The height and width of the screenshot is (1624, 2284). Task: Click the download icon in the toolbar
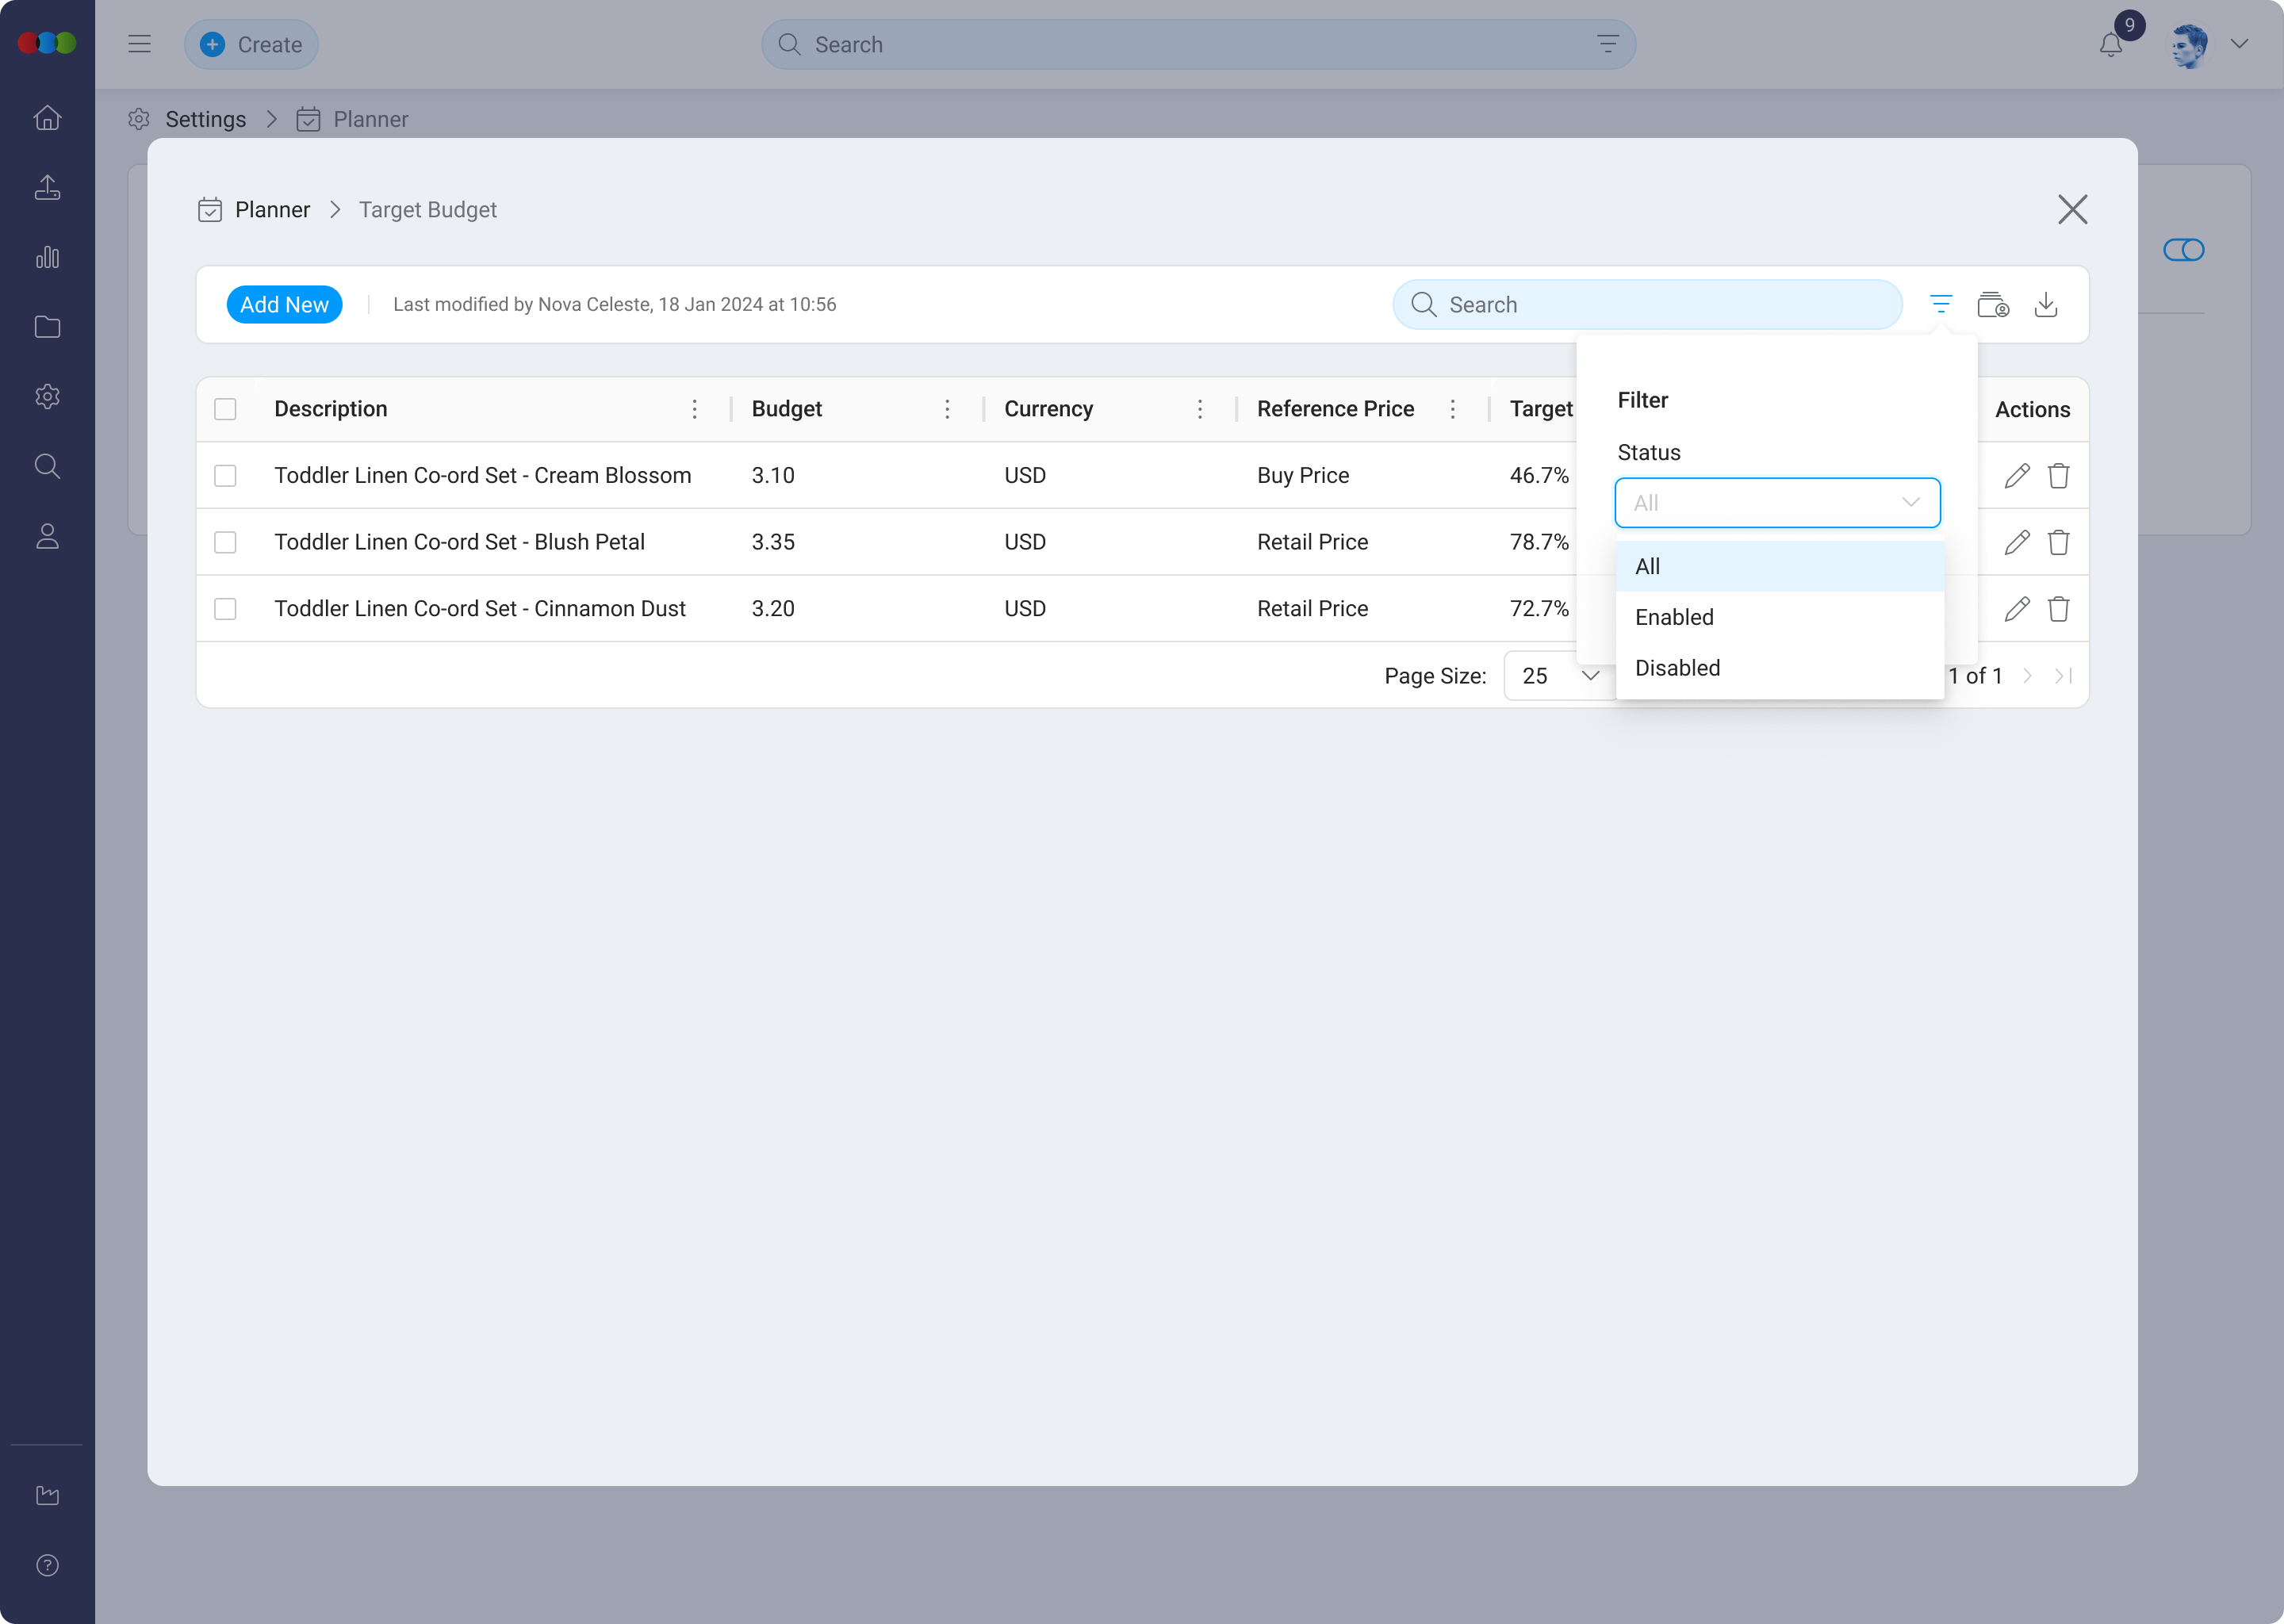(2045, 304)
